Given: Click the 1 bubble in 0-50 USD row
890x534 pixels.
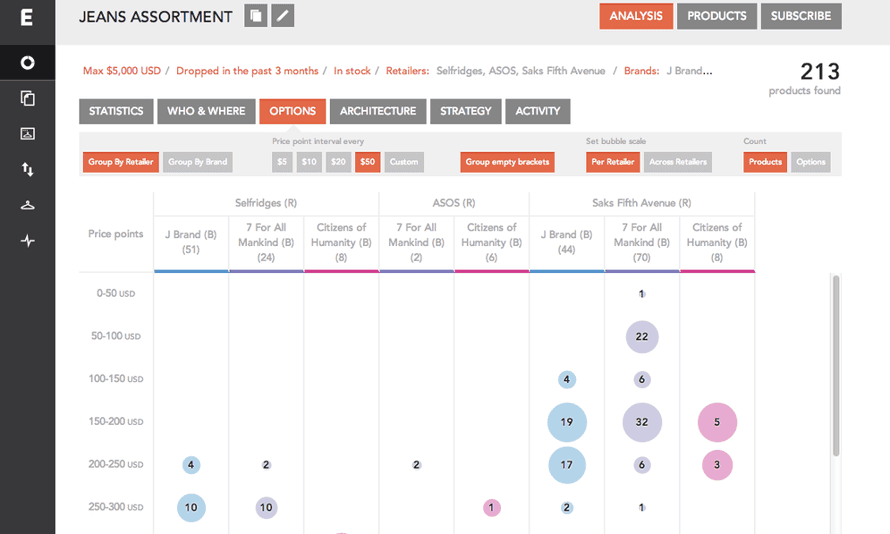Looking at the screenshot, I should click(641, 294).
